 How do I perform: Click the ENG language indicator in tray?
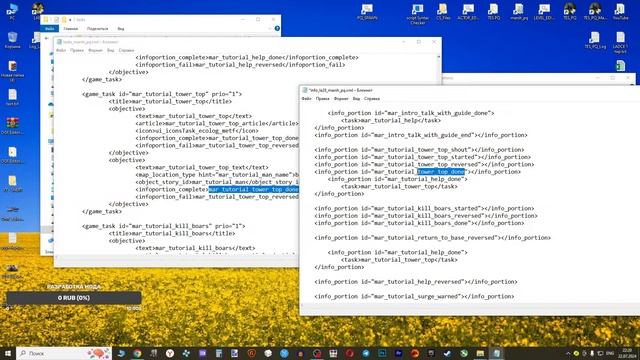point(610,353)
